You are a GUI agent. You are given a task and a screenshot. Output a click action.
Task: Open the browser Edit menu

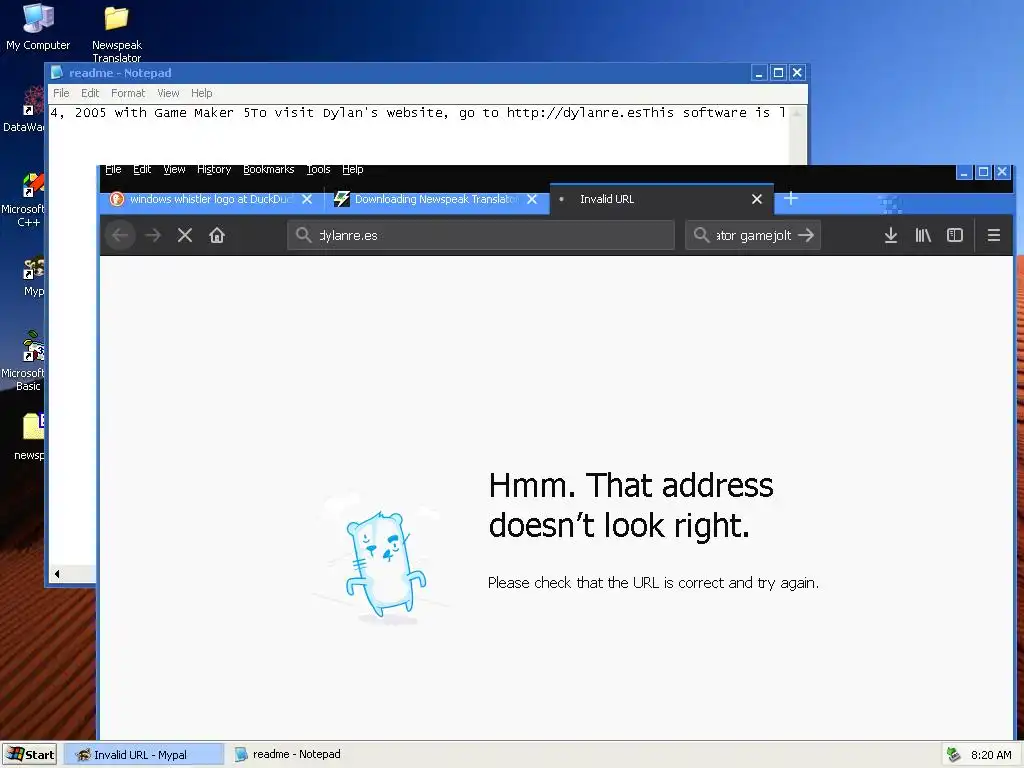[142, 169]
